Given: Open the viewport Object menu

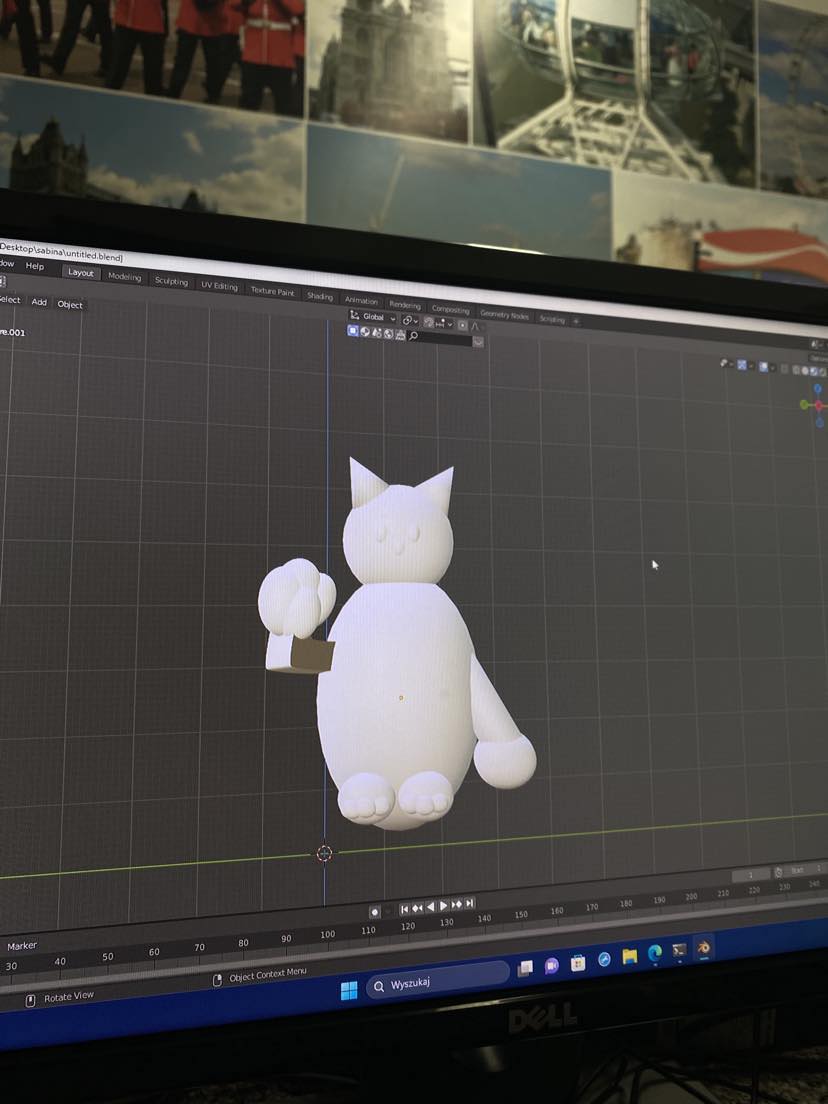Looking at the screenshot, I should [70, 304].
